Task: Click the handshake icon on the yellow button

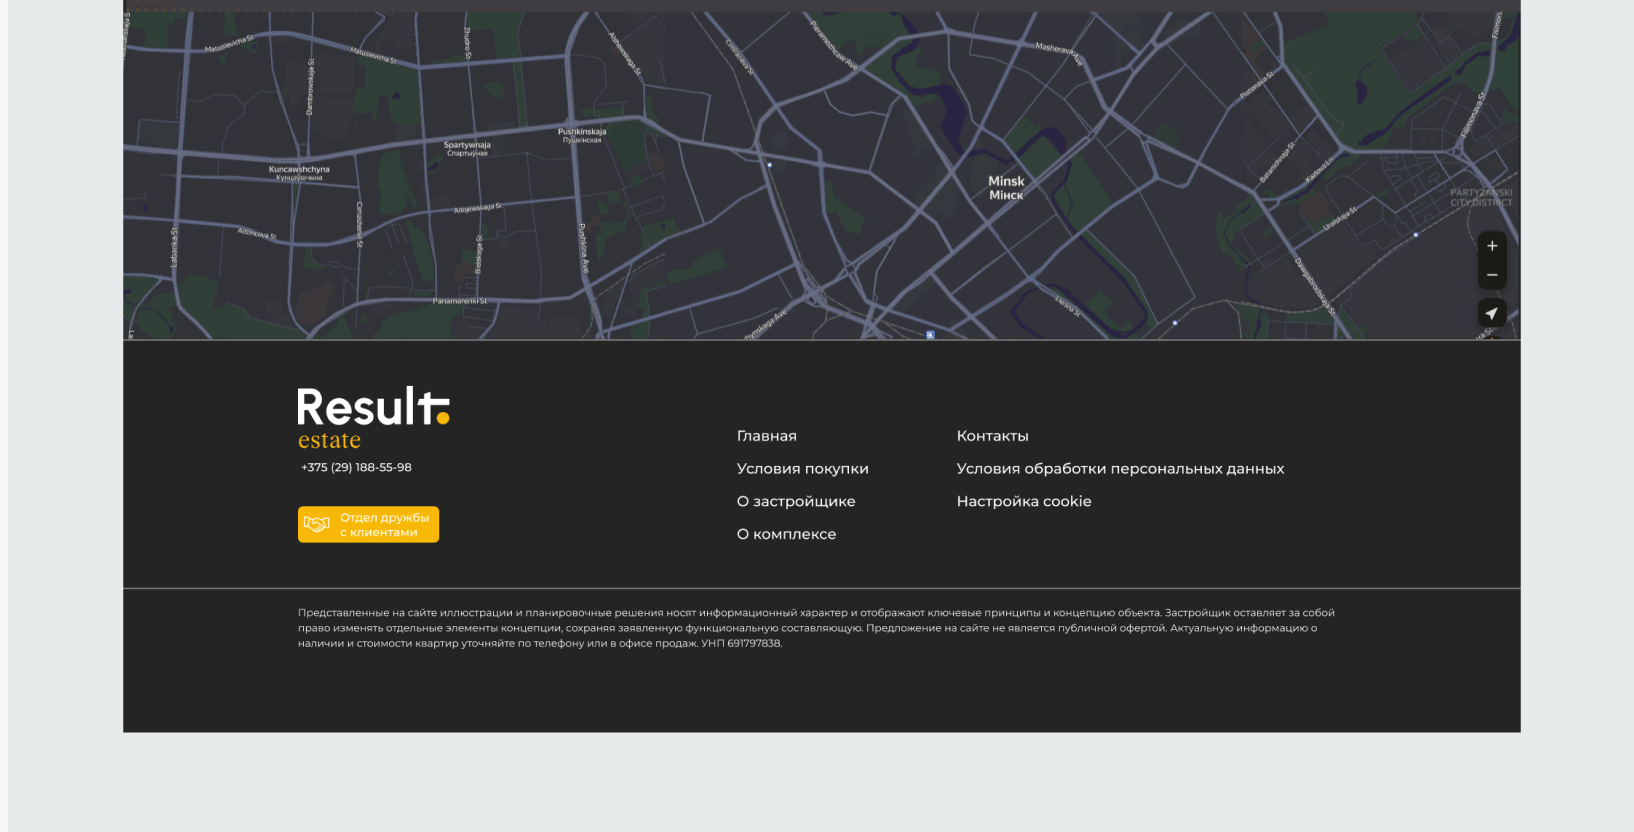Action: tap(317, 525)
